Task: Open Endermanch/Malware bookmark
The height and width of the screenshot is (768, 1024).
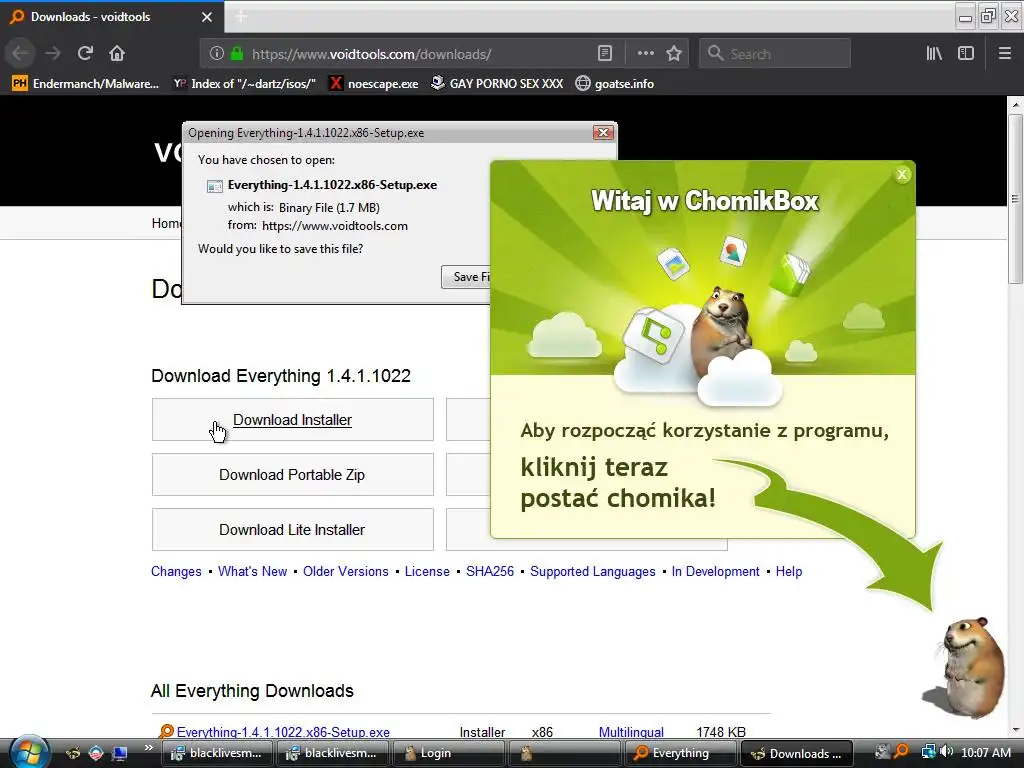Action: (85, 84)
